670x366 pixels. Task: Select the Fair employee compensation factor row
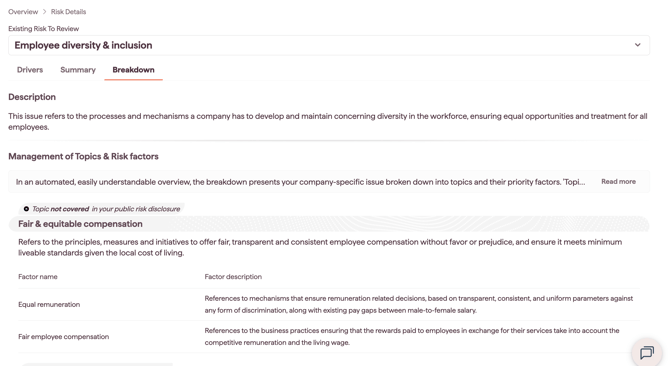point(329,337)
